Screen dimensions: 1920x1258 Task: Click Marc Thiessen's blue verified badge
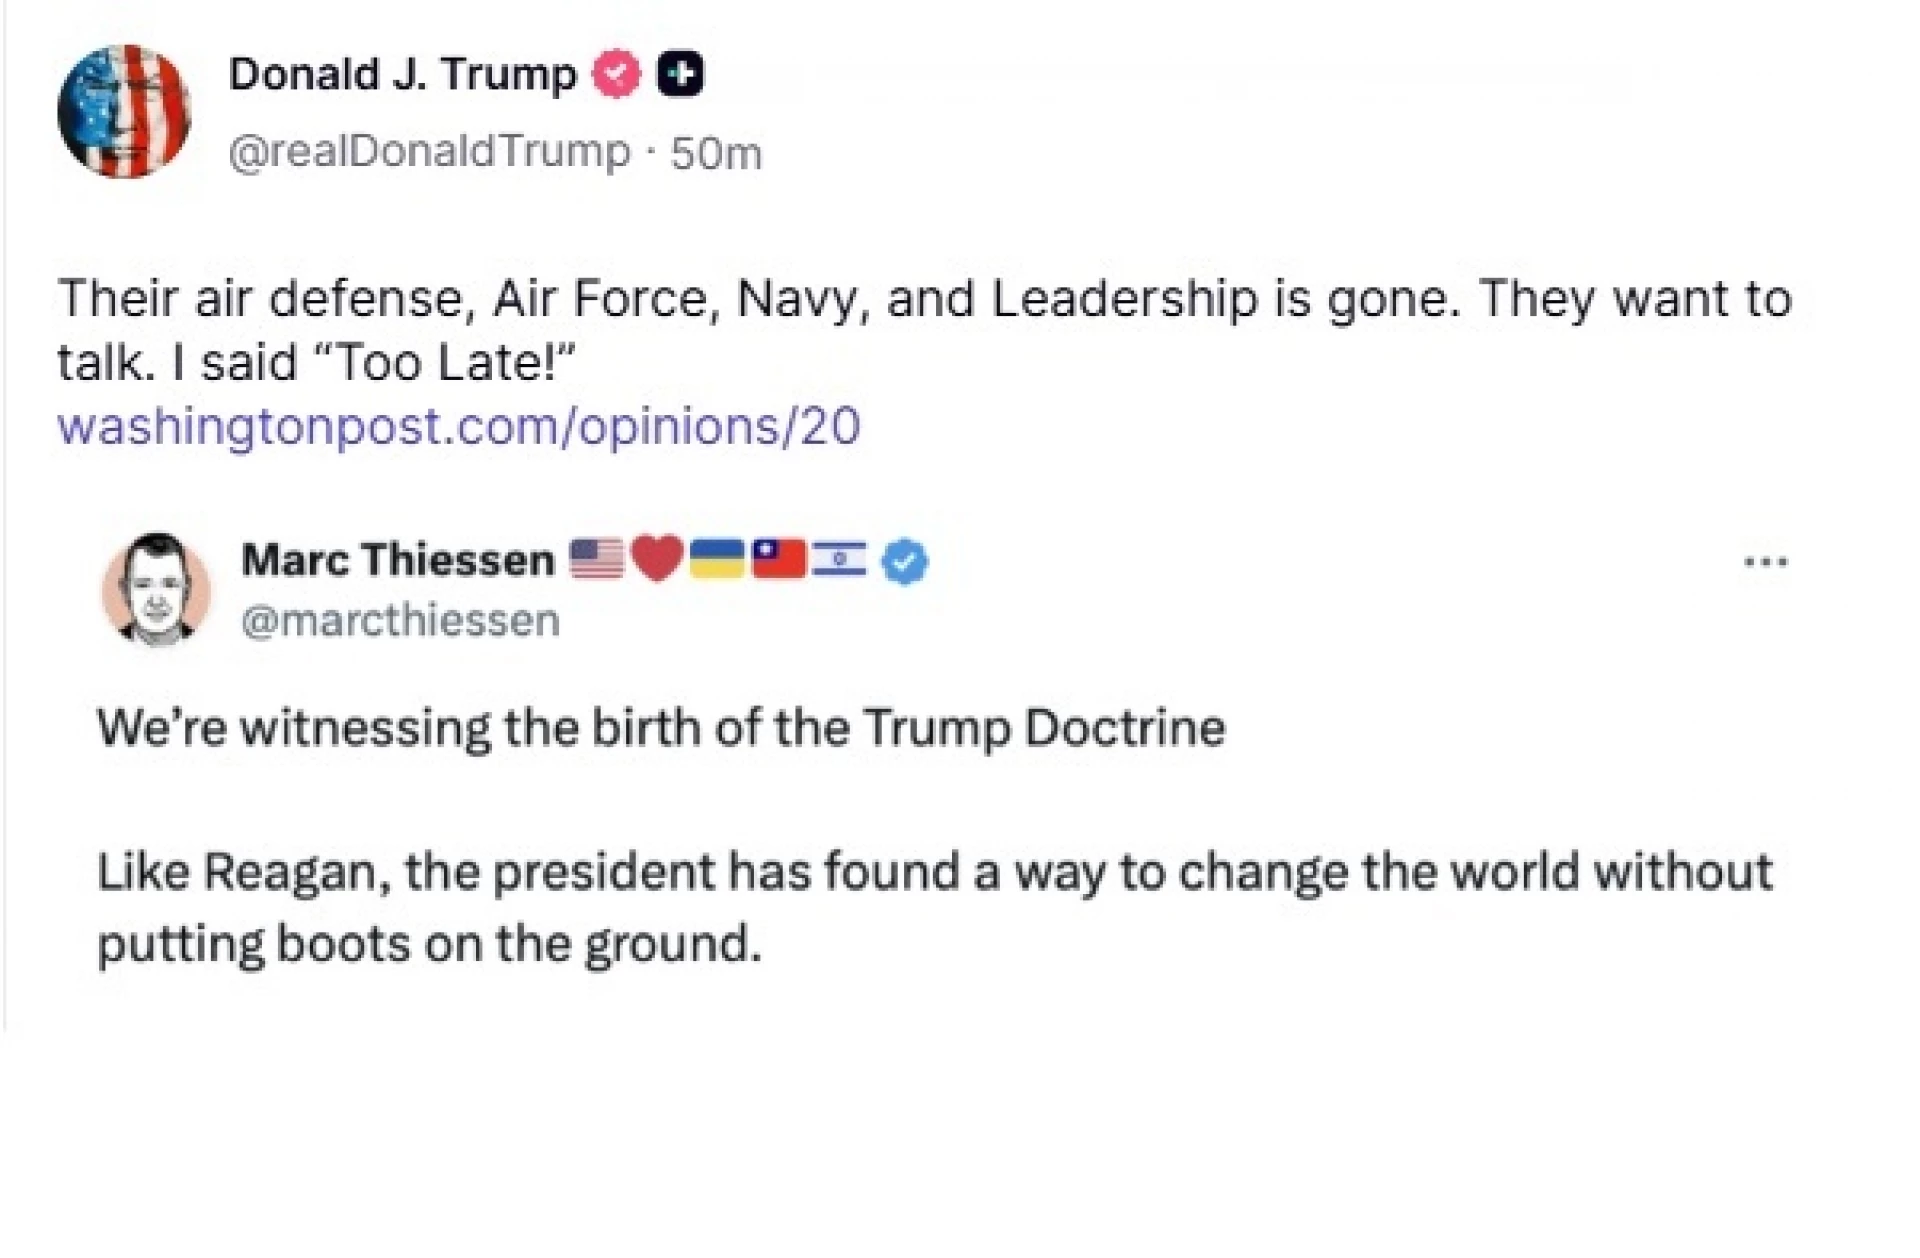coord(905,561)
